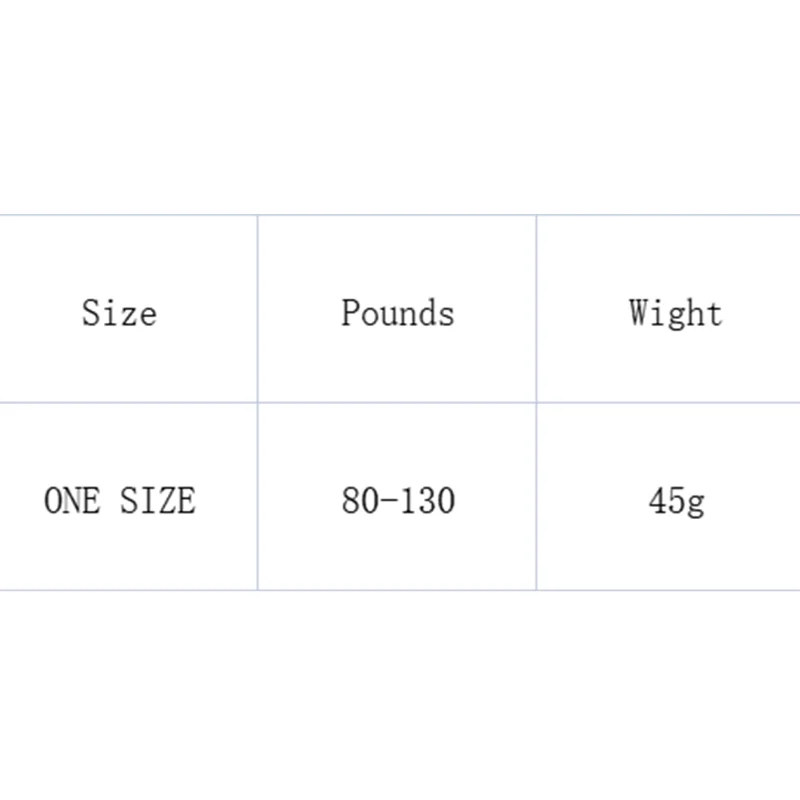Image resolution: width=800 pixels, height=800 pixels.
Task: Click table top border above Pounds
Action: click(x=397, y=215)
